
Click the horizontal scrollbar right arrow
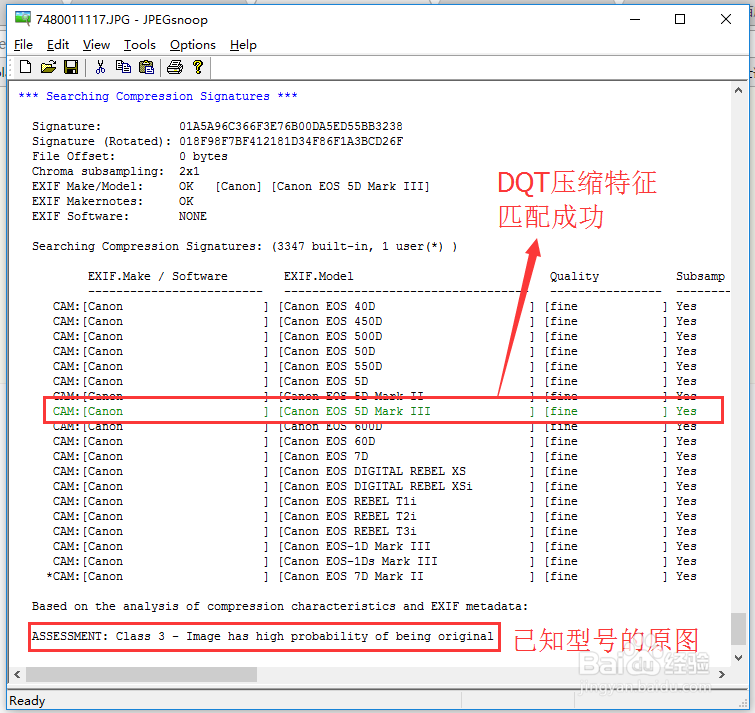coord(721,674)
